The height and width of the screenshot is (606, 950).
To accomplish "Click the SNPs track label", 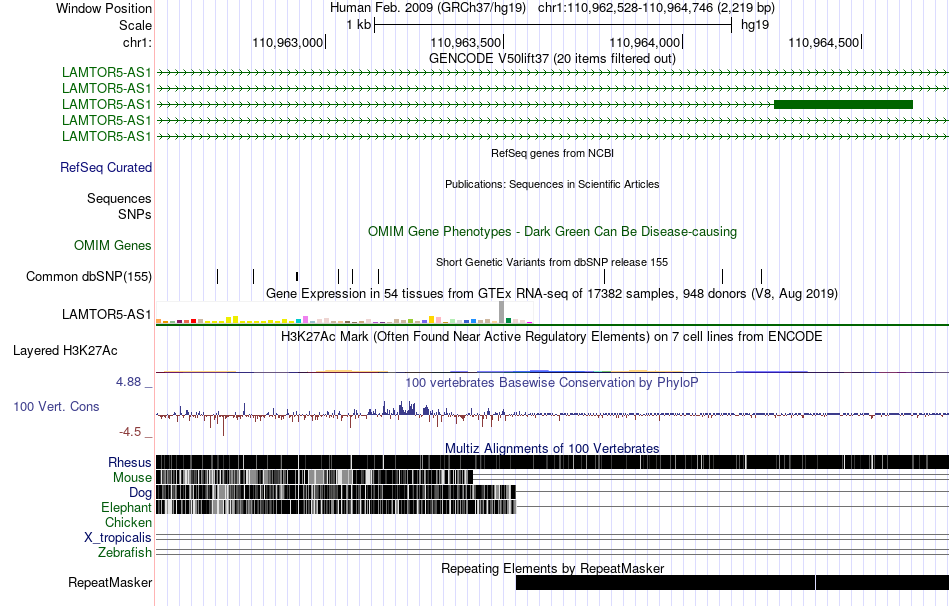I will [x=135, y=215].
